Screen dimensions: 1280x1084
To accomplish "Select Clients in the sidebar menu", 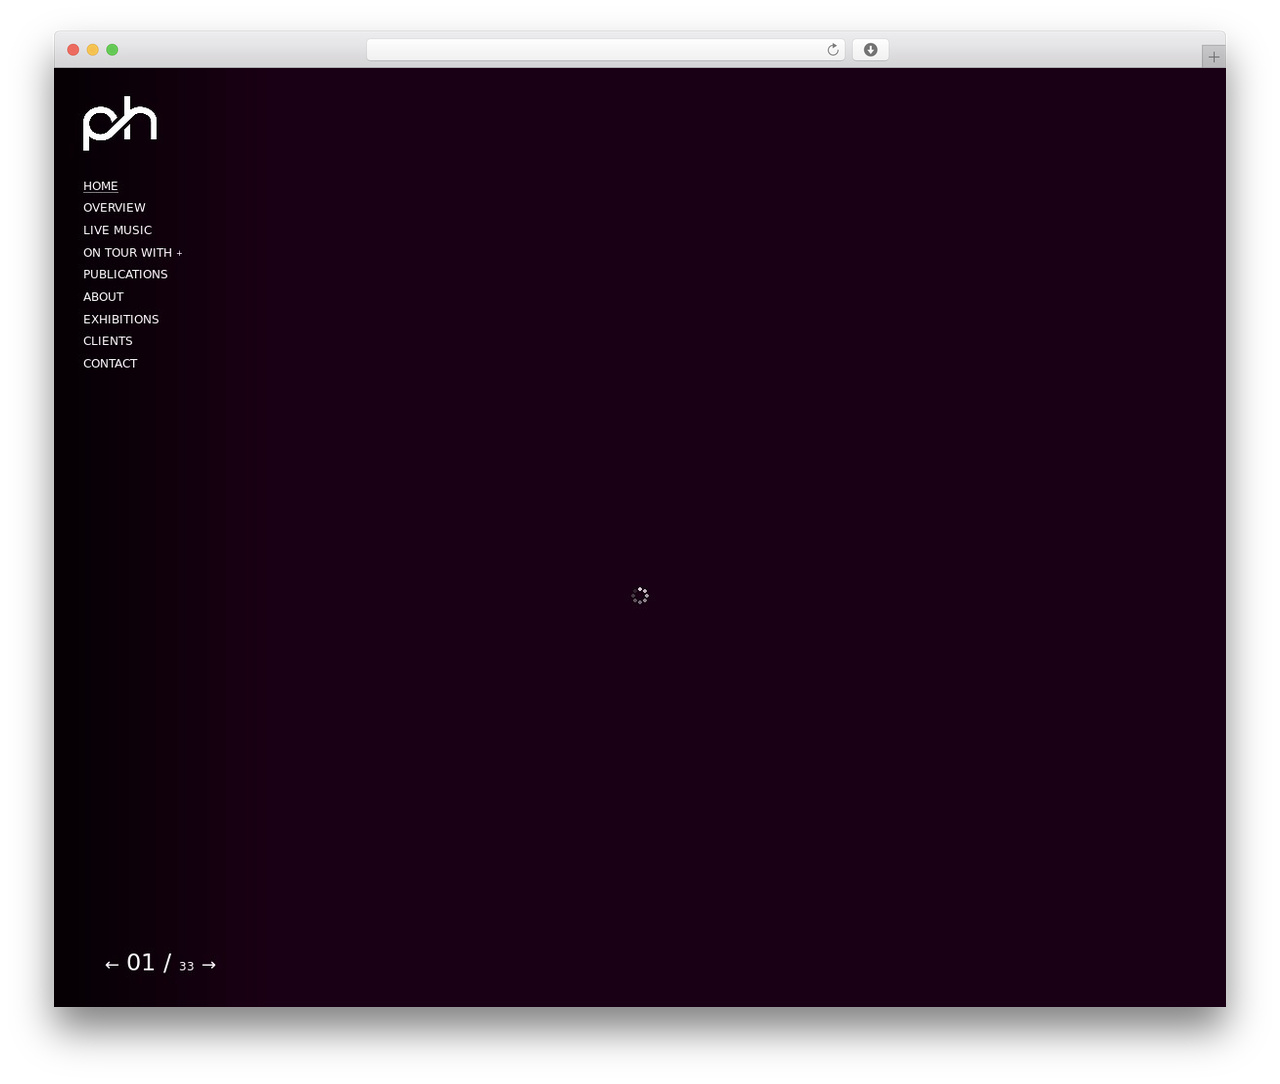I will click(x=108, y=341).
